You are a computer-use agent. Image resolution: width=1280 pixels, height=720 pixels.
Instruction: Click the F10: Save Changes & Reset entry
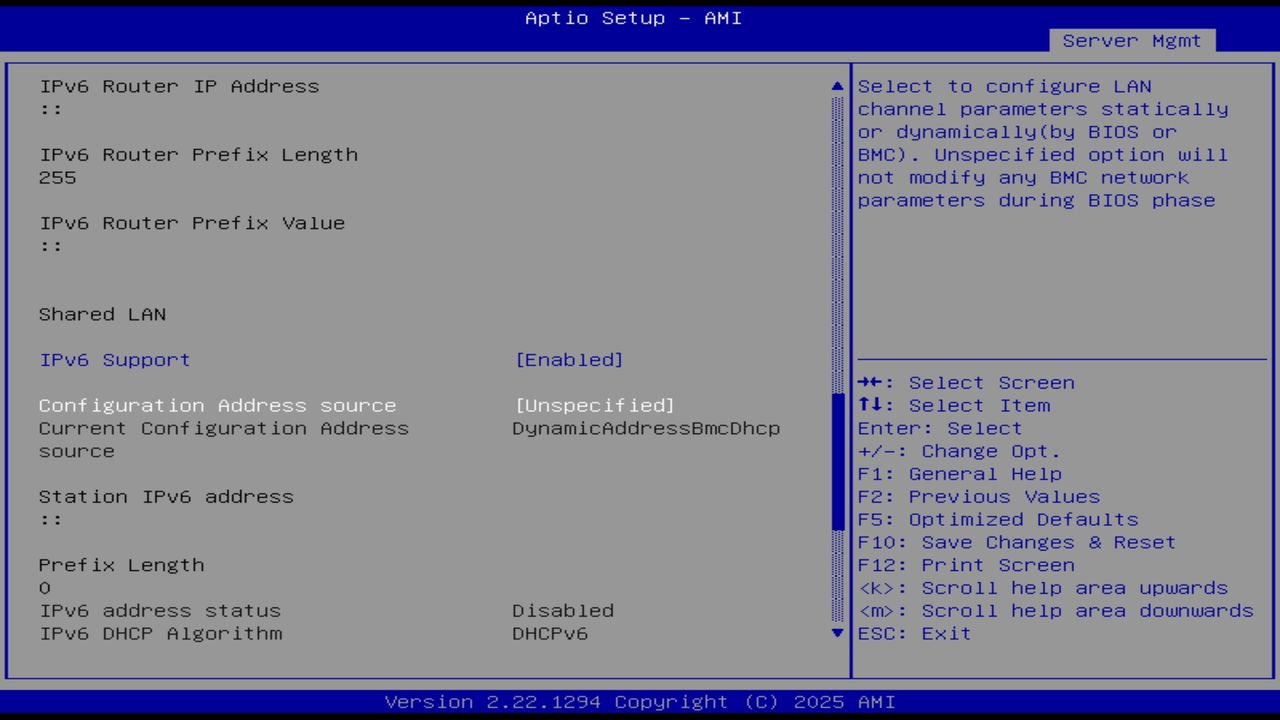tap(1016, 542)
